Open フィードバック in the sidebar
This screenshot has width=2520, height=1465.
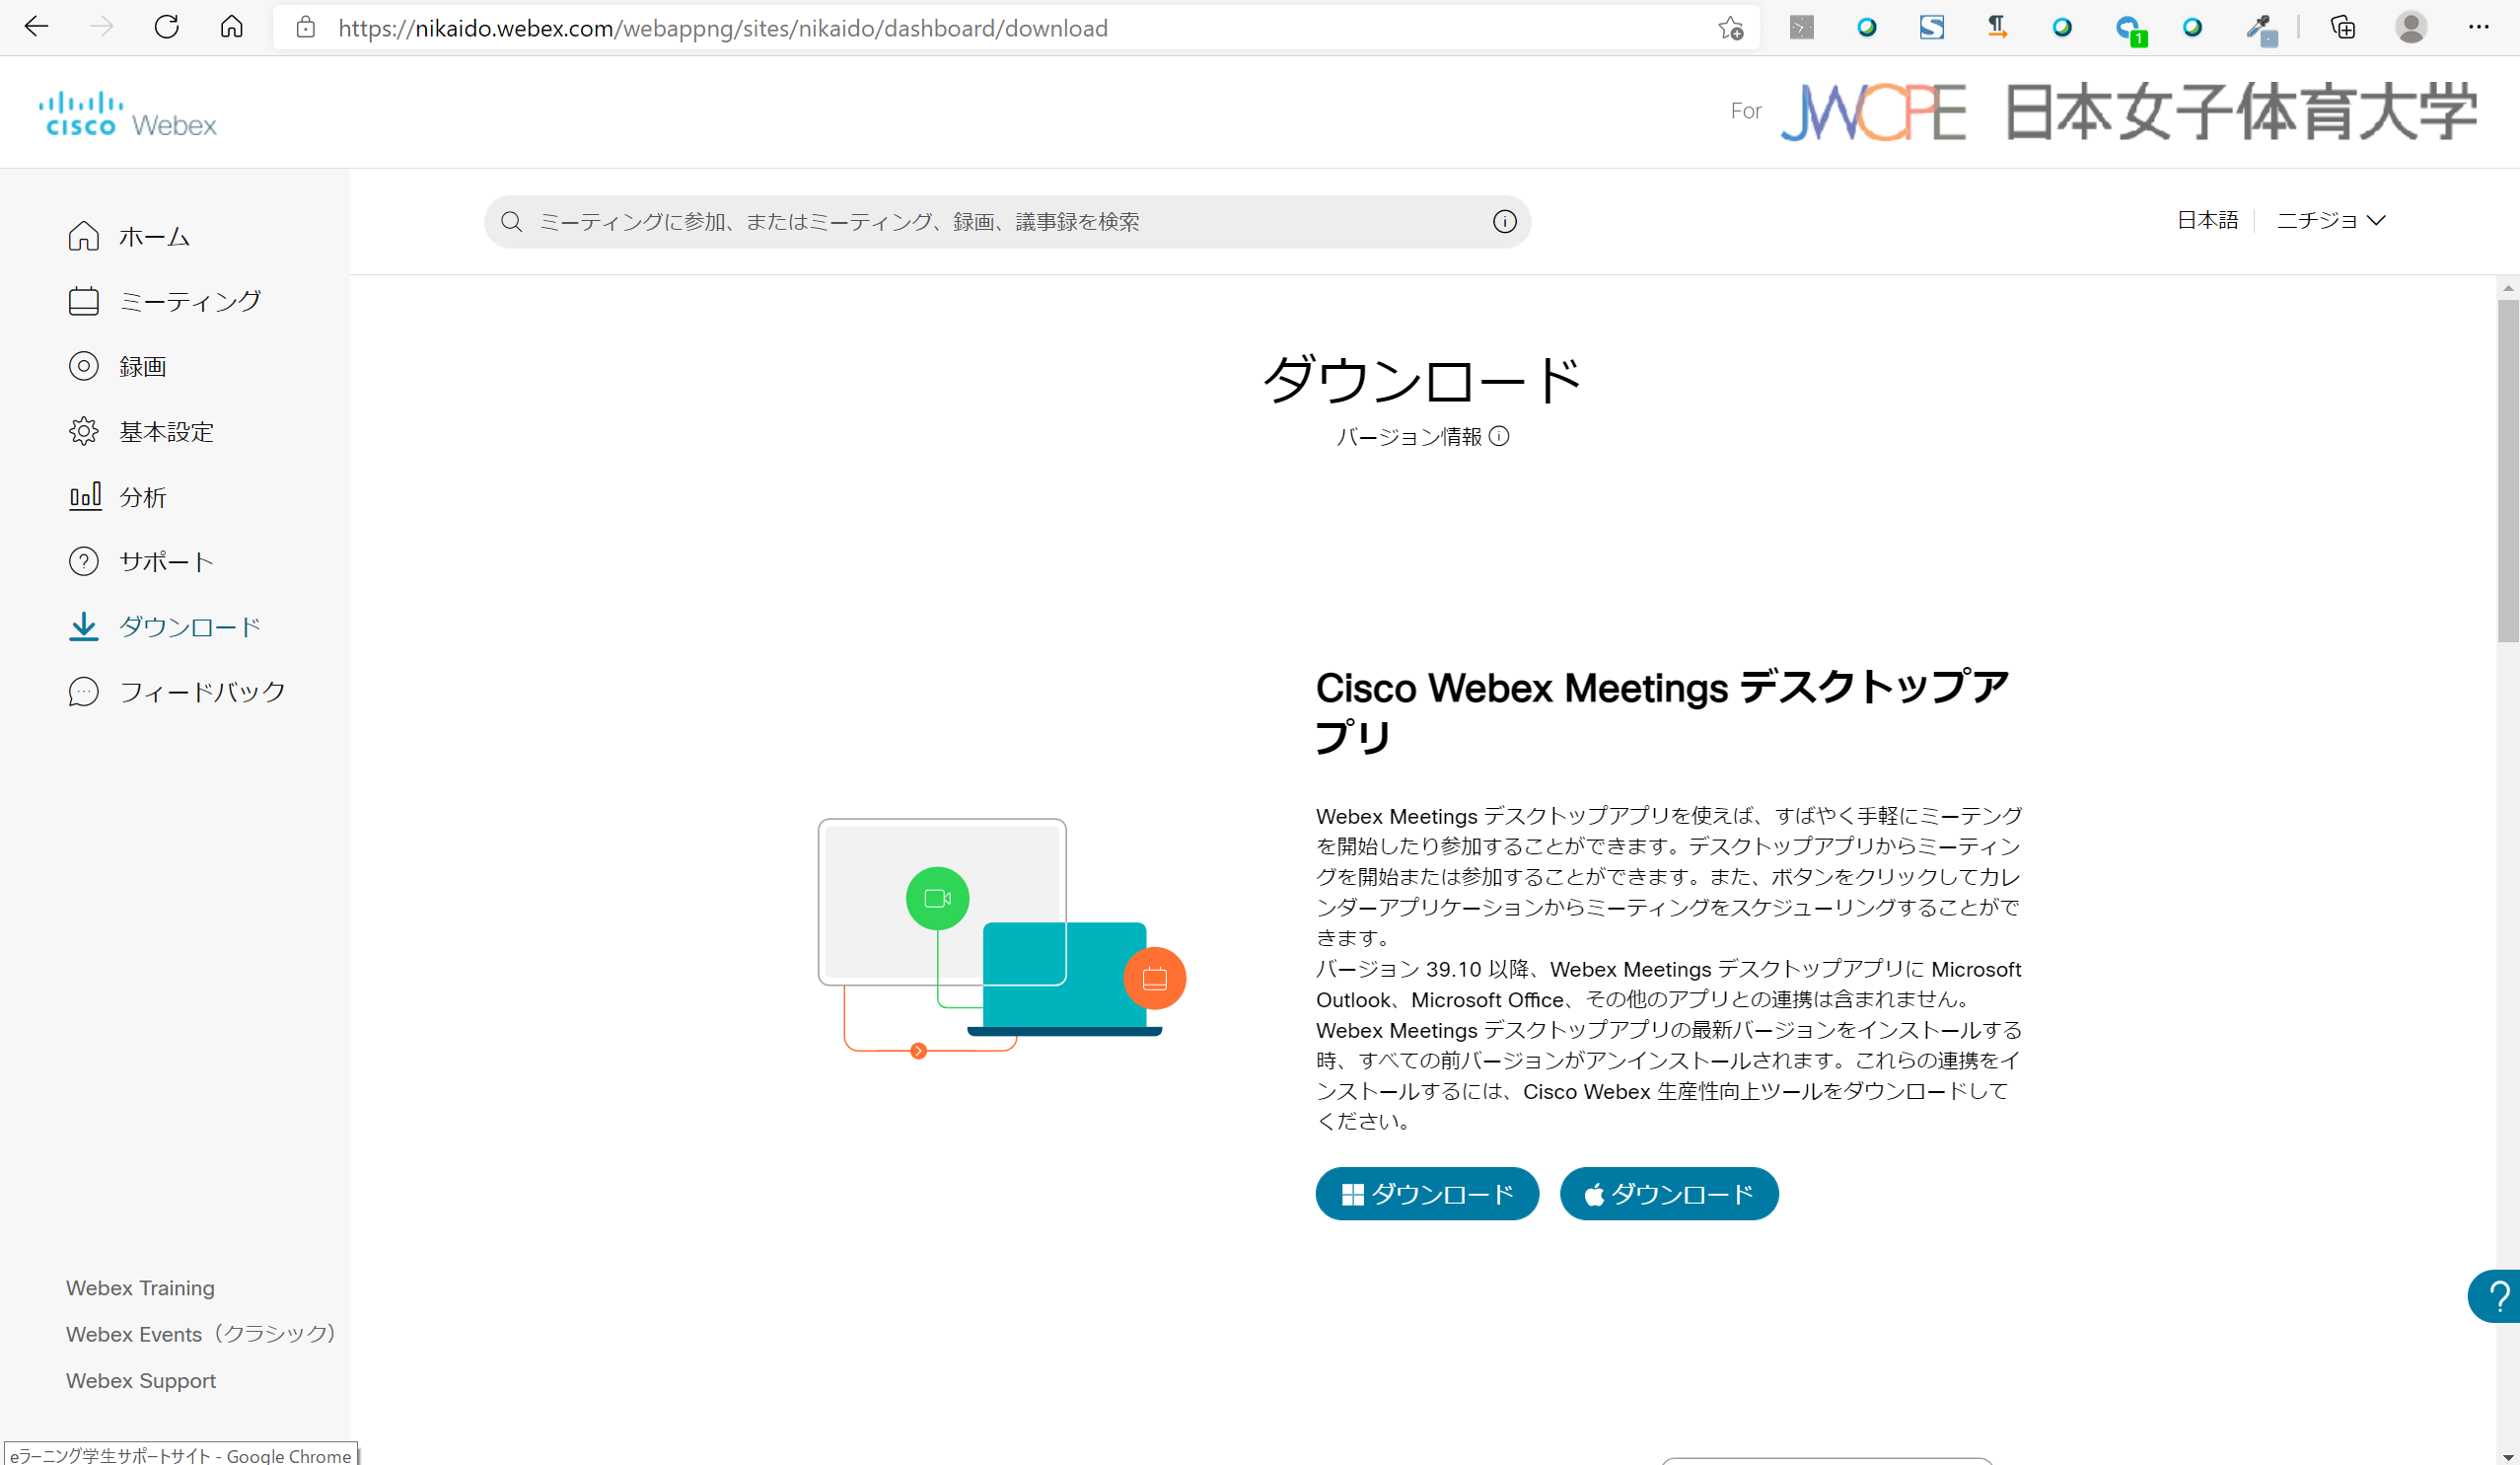(x=203, y=691)
